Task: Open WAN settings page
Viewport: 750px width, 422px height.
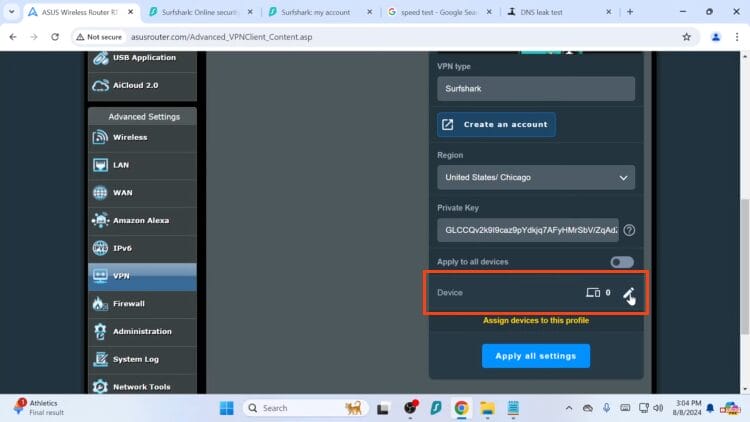Action: point(142,193)
